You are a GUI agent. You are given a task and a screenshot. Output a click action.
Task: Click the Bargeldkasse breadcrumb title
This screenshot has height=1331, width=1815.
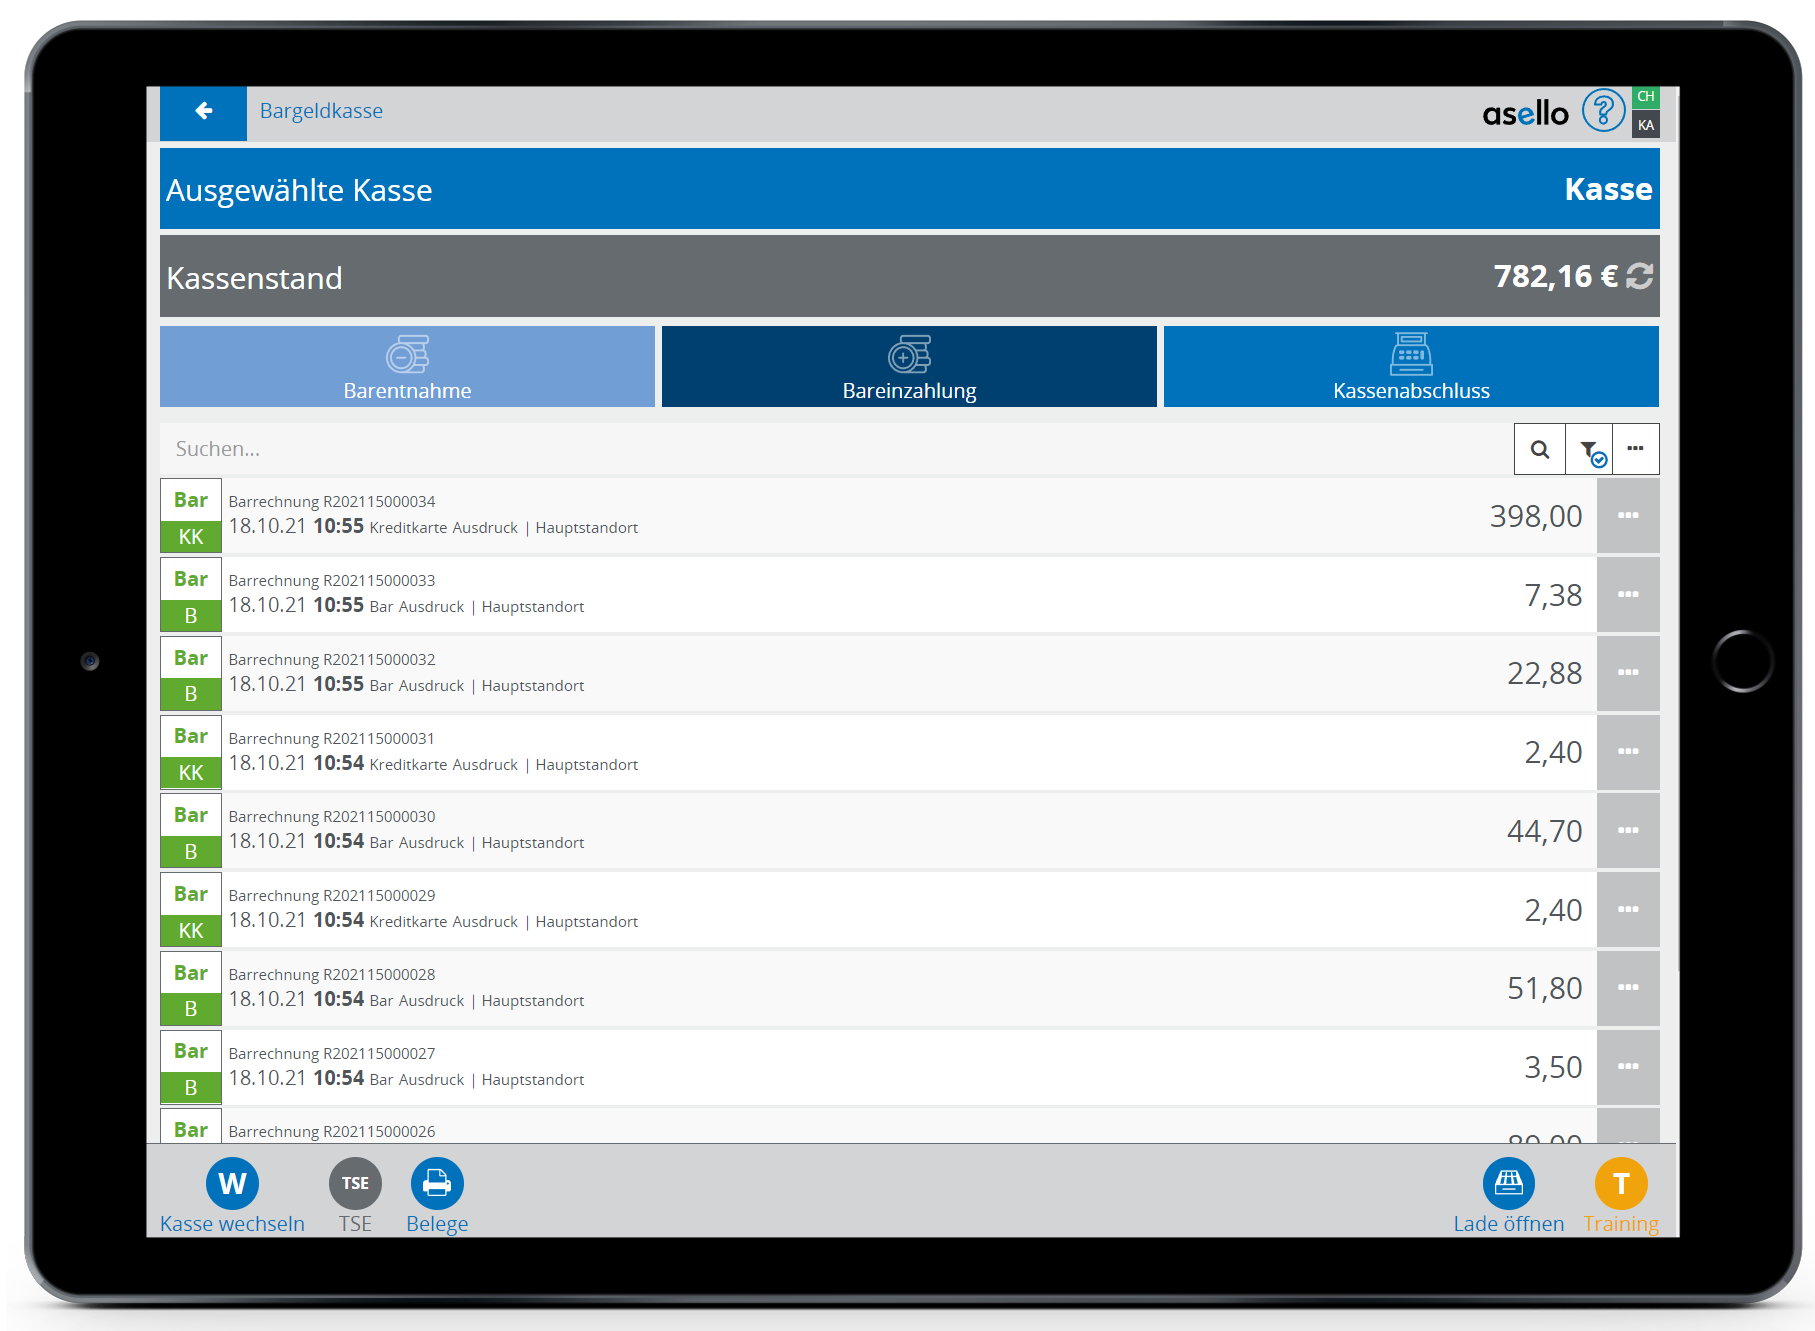pos(321,111)
